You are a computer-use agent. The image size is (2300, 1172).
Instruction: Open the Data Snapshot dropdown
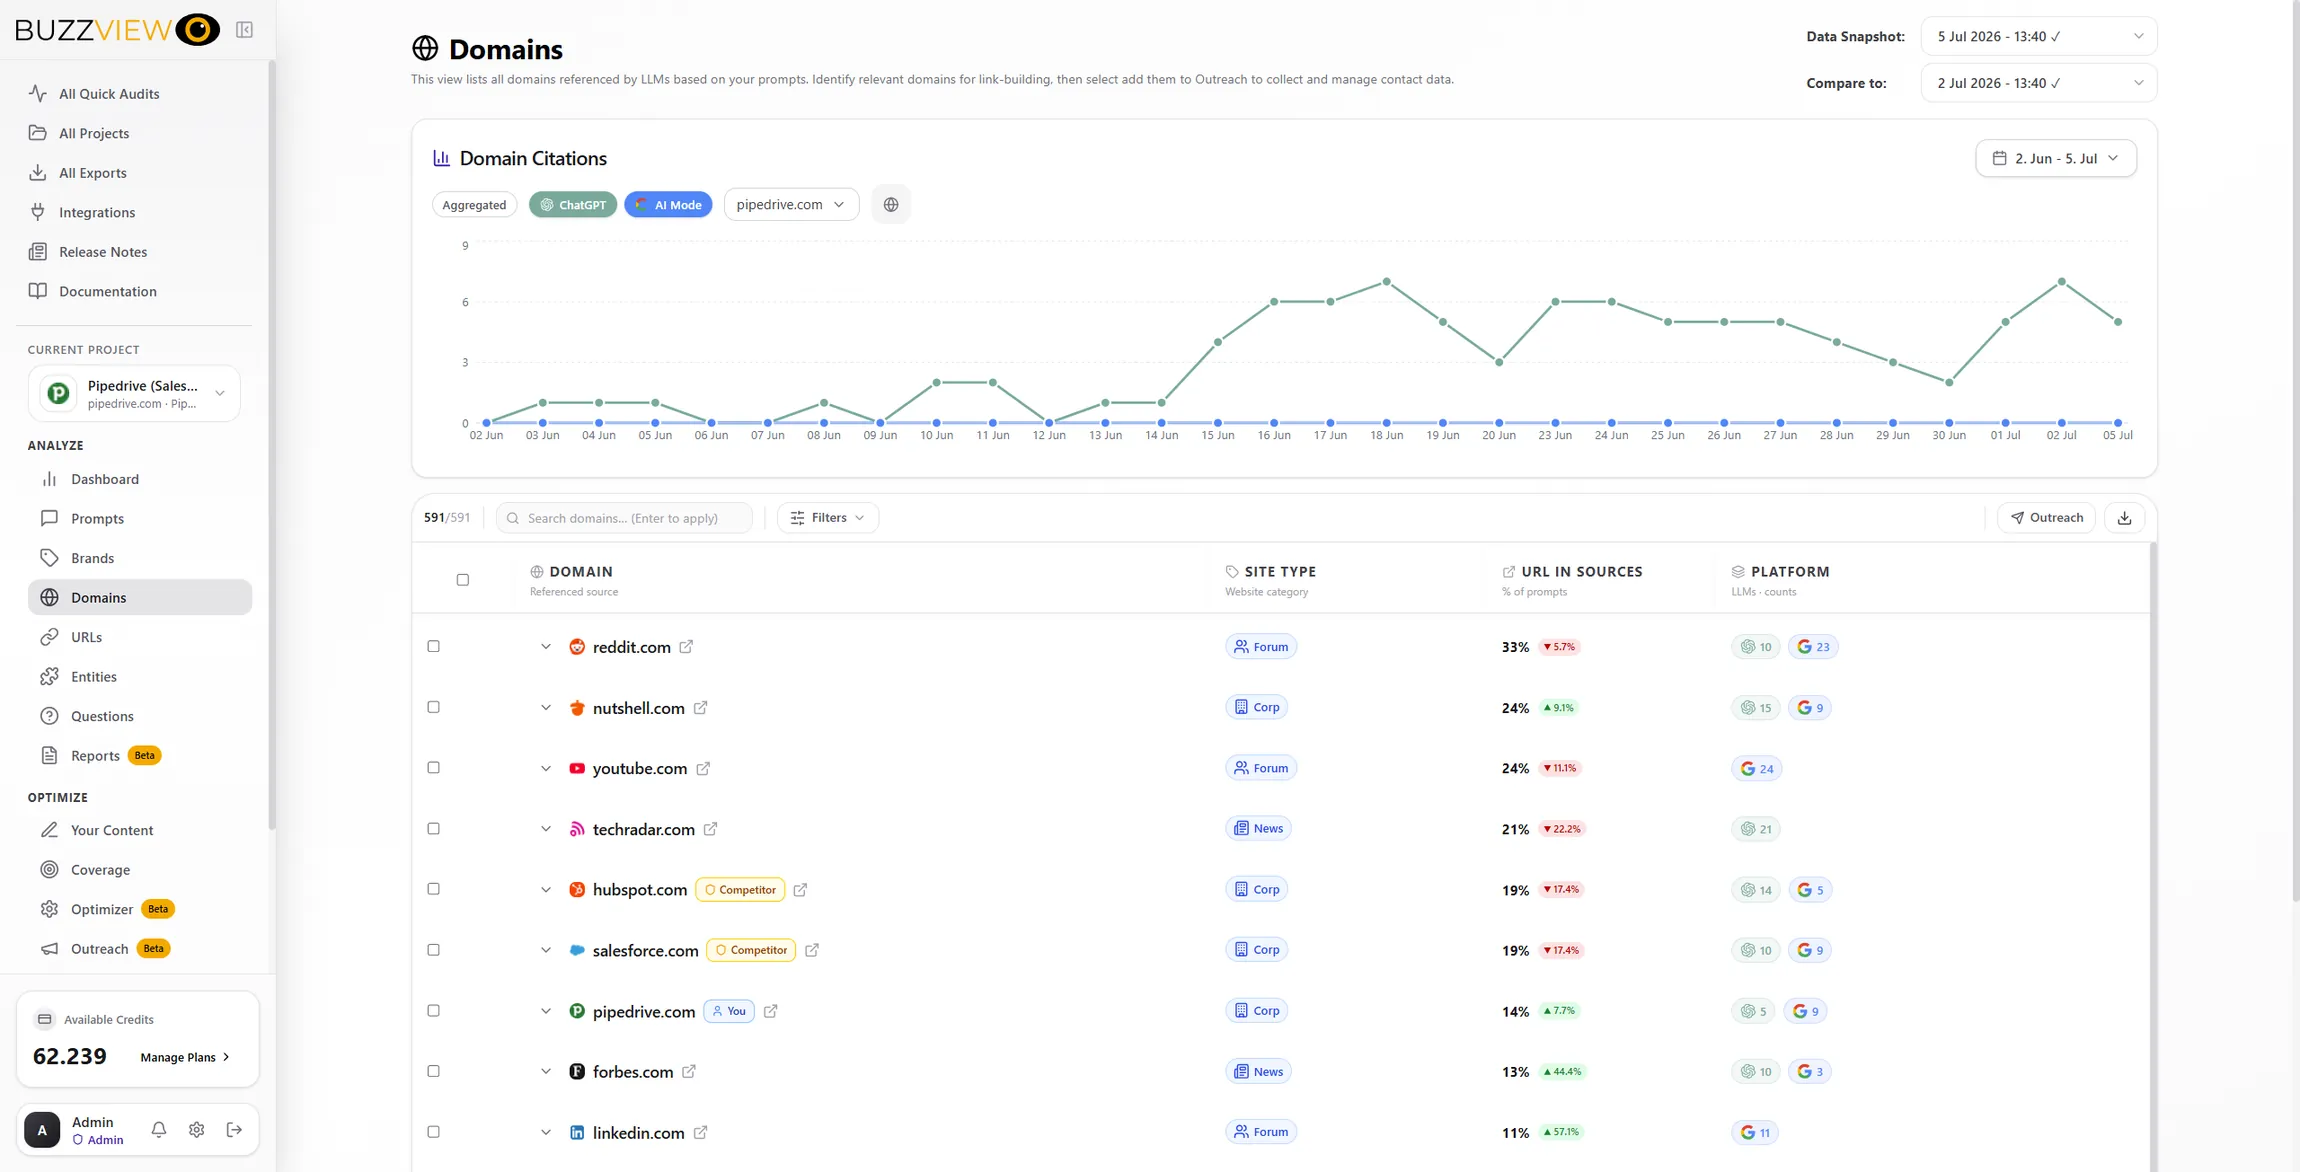coord(2039,36)
